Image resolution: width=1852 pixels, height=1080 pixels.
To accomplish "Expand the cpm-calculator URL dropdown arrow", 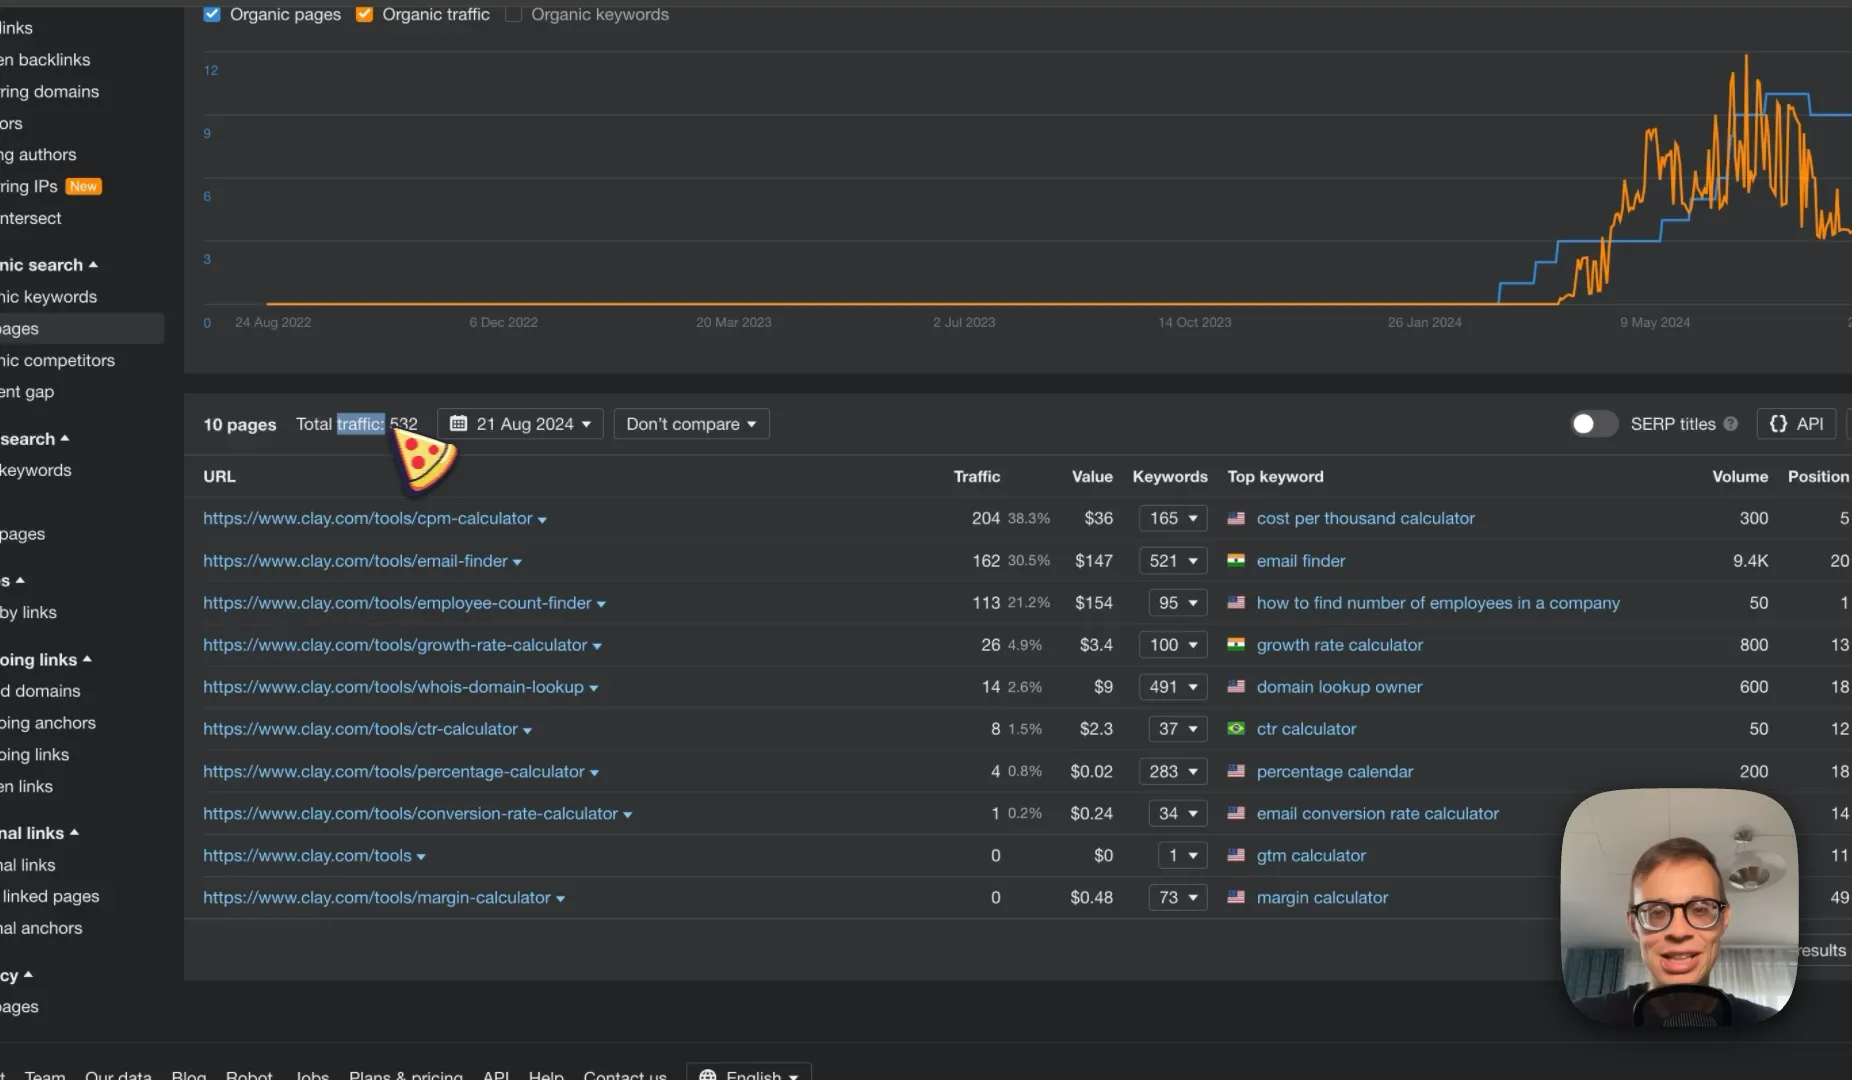I will (542, 520).
